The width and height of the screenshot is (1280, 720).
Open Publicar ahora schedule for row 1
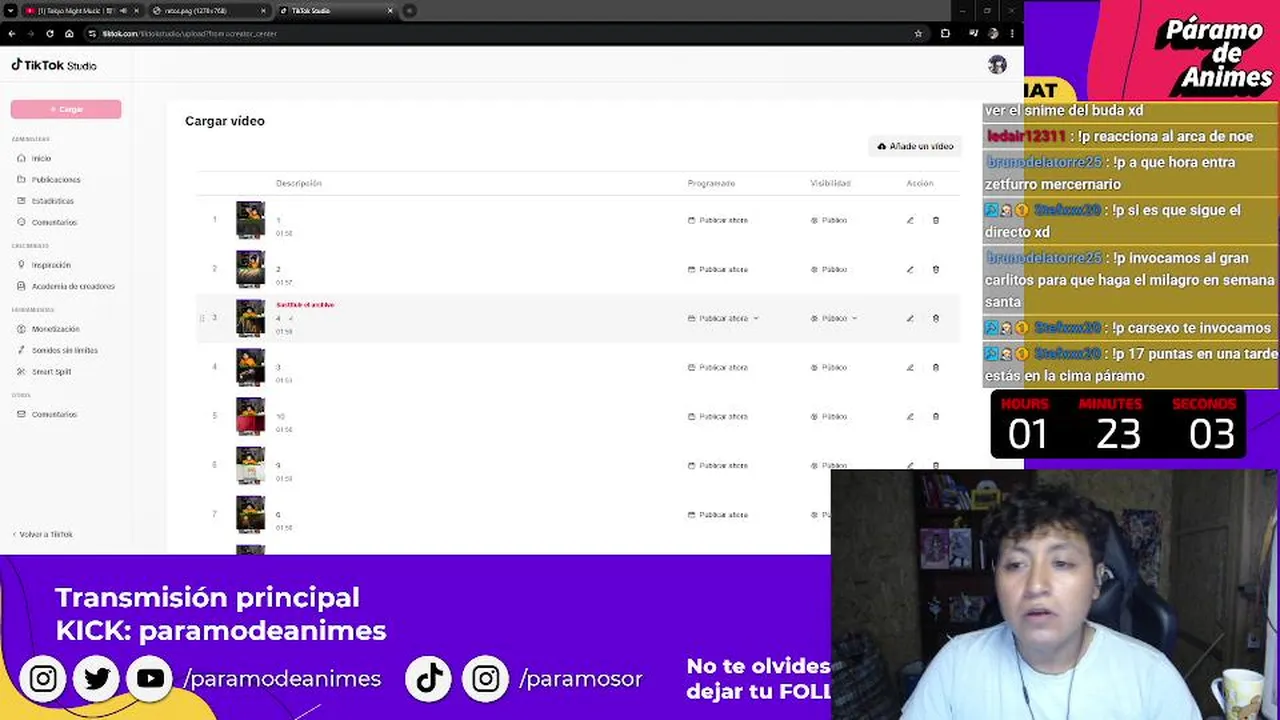(718, 220)
